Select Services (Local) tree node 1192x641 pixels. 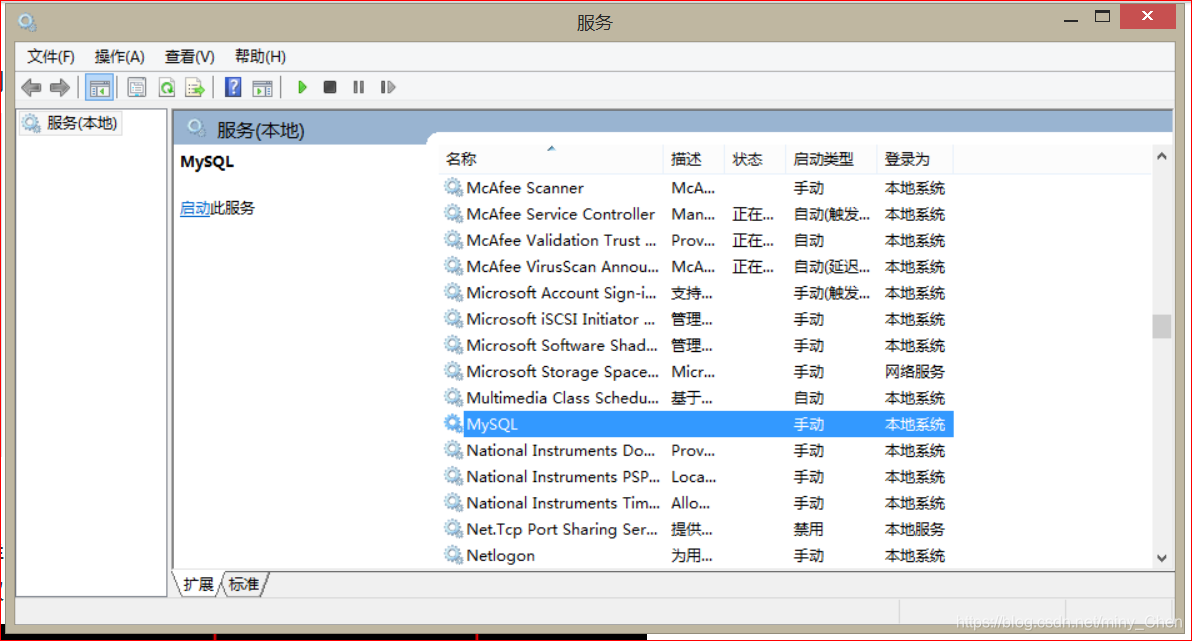70,123
